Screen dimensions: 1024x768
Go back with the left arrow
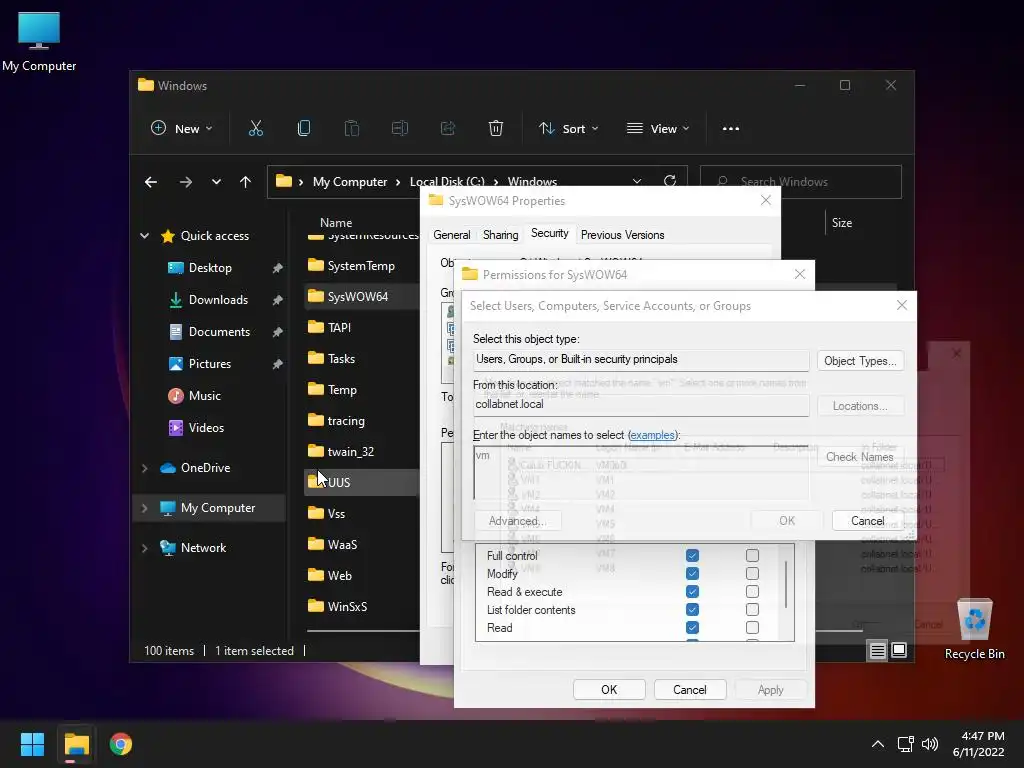151,182
